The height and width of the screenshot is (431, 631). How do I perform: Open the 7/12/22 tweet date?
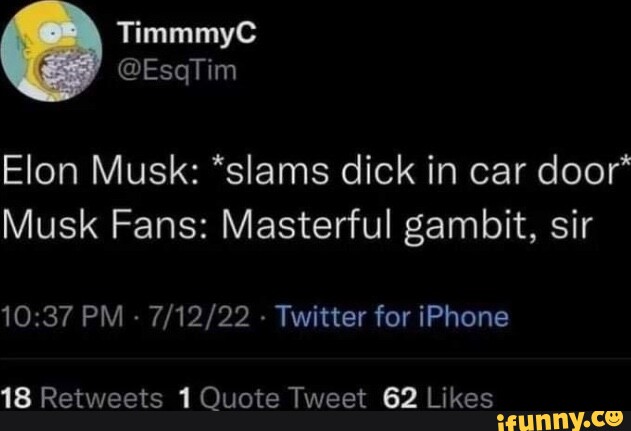199,317
